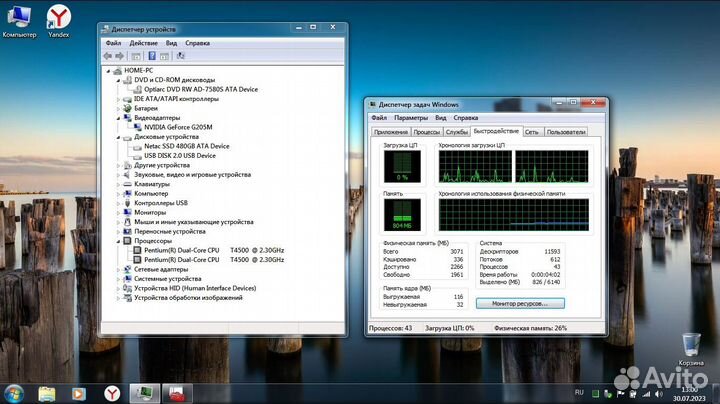The height and width of the screenshot is (404, 720).
Task: Open the Yandex browser desktop shortcut
Action: pyautogui.click(x=59, y=21)
